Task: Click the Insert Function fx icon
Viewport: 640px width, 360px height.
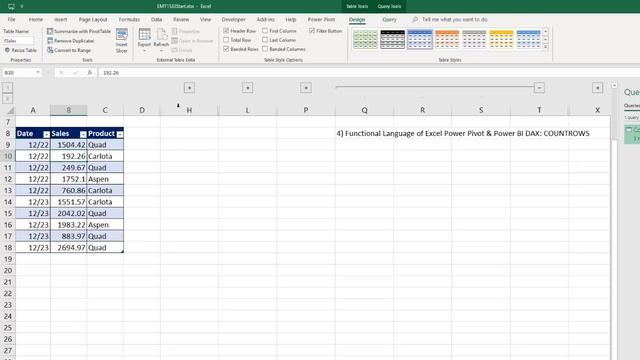Action: coord(89,73)
